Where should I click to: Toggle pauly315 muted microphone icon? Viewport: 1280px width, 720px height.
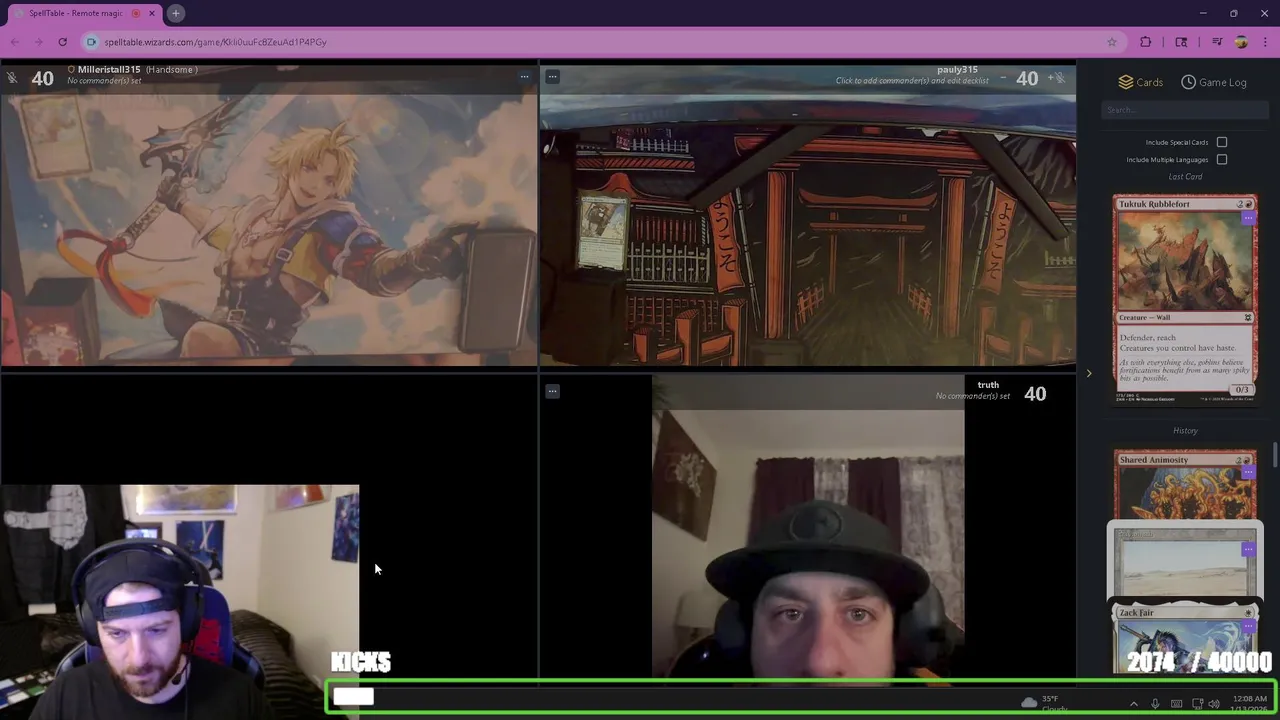coord(1061,78)
